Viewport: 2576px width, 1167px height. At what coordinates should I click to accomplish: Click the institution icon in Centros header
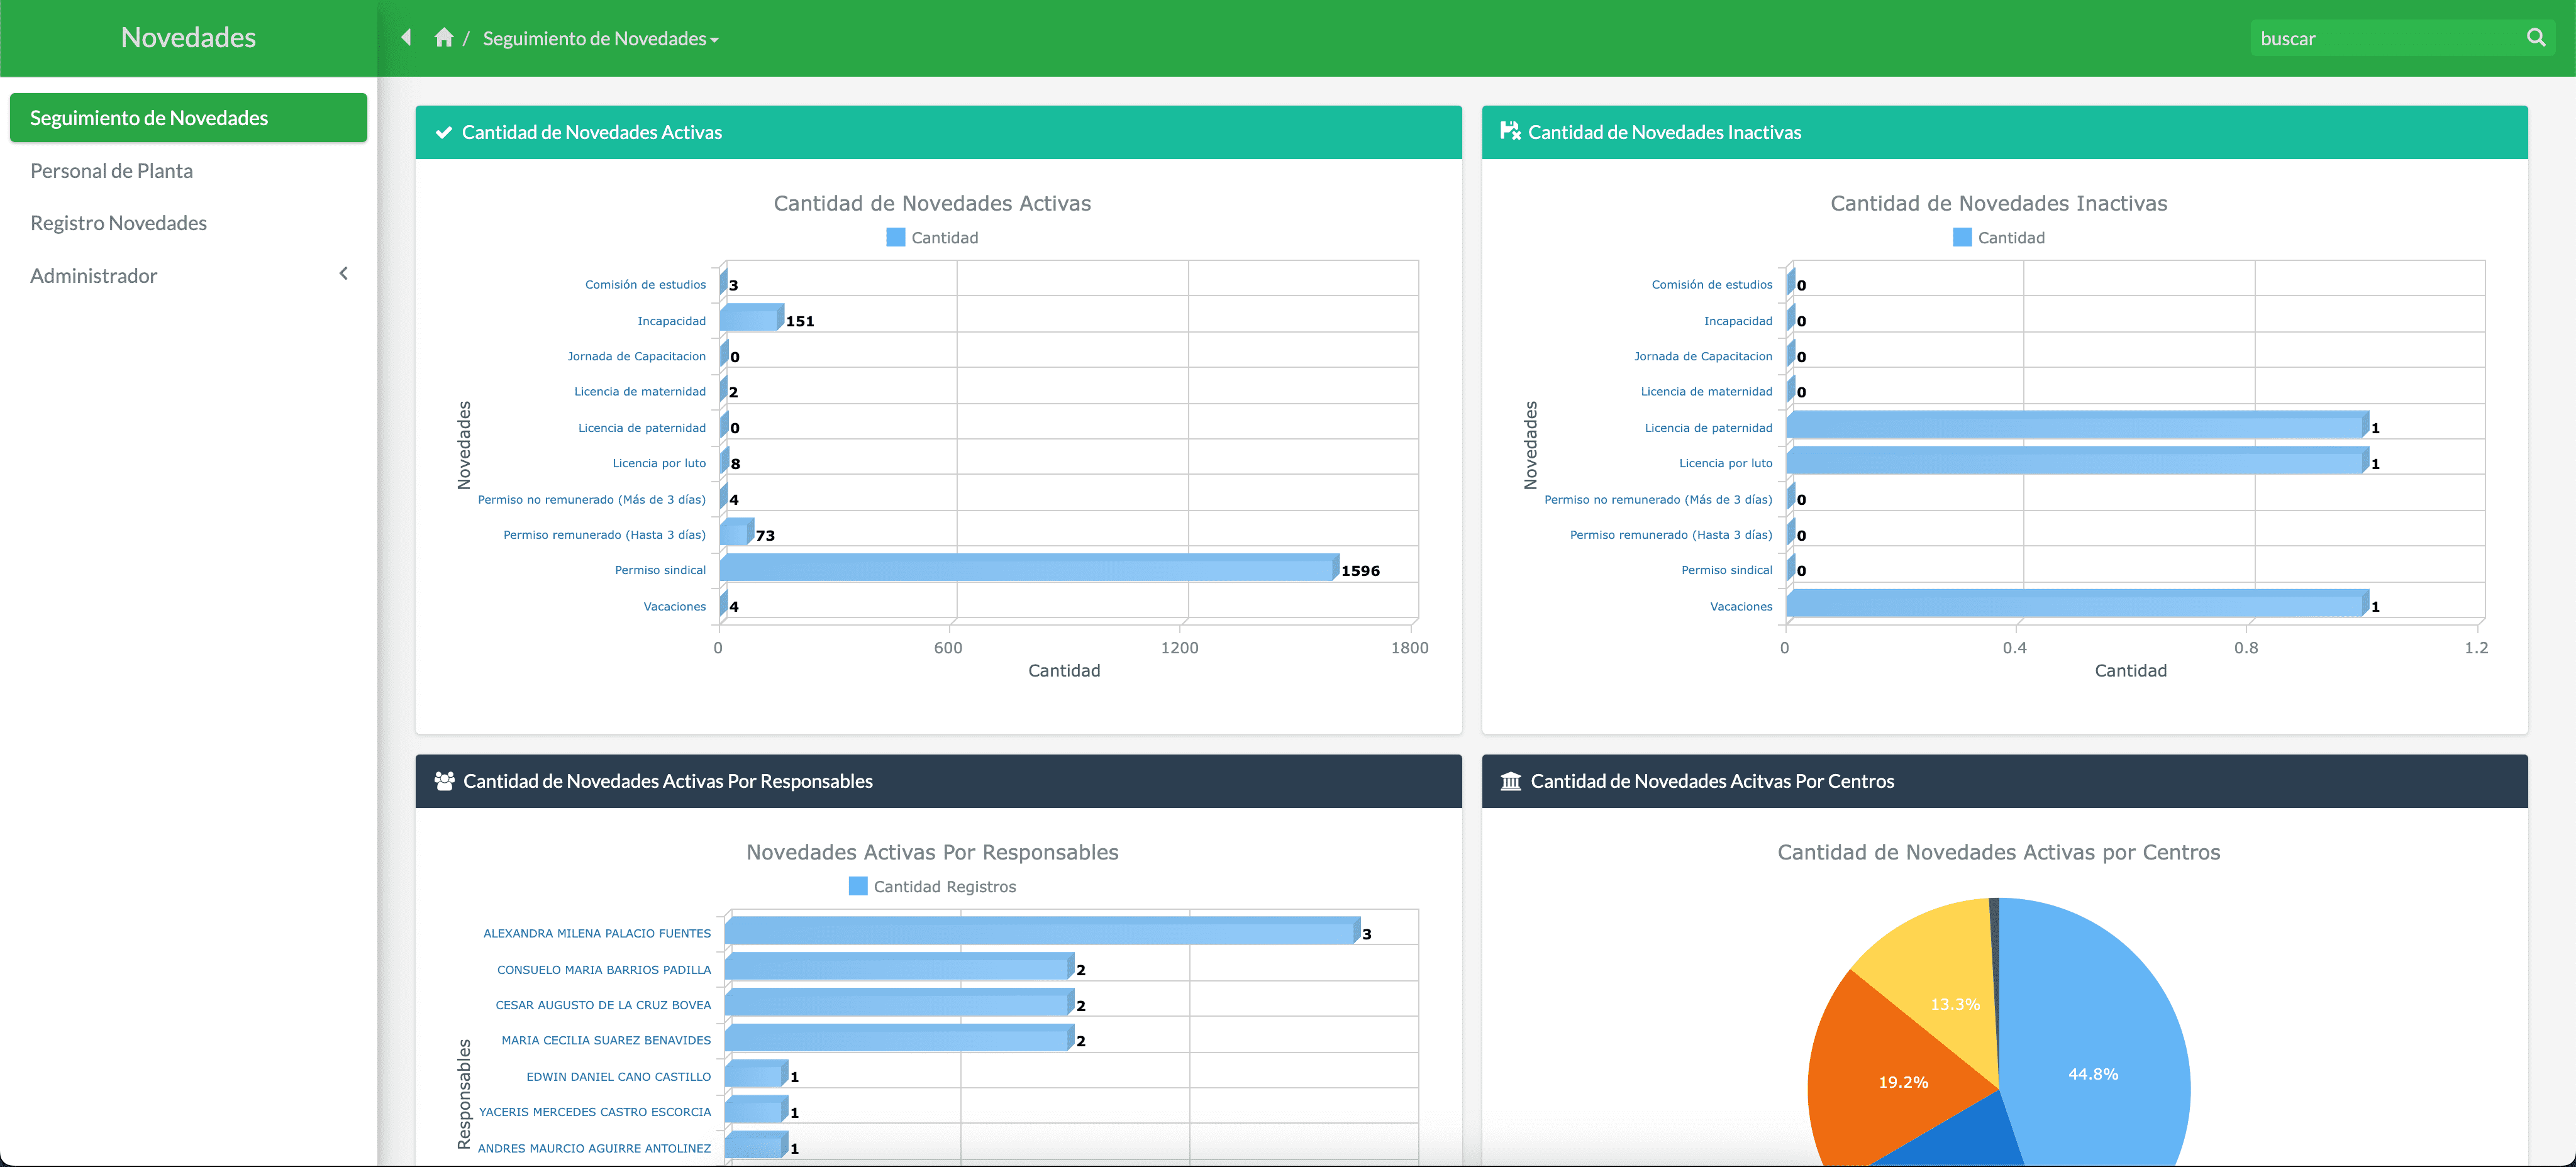tap(1510, 781)
